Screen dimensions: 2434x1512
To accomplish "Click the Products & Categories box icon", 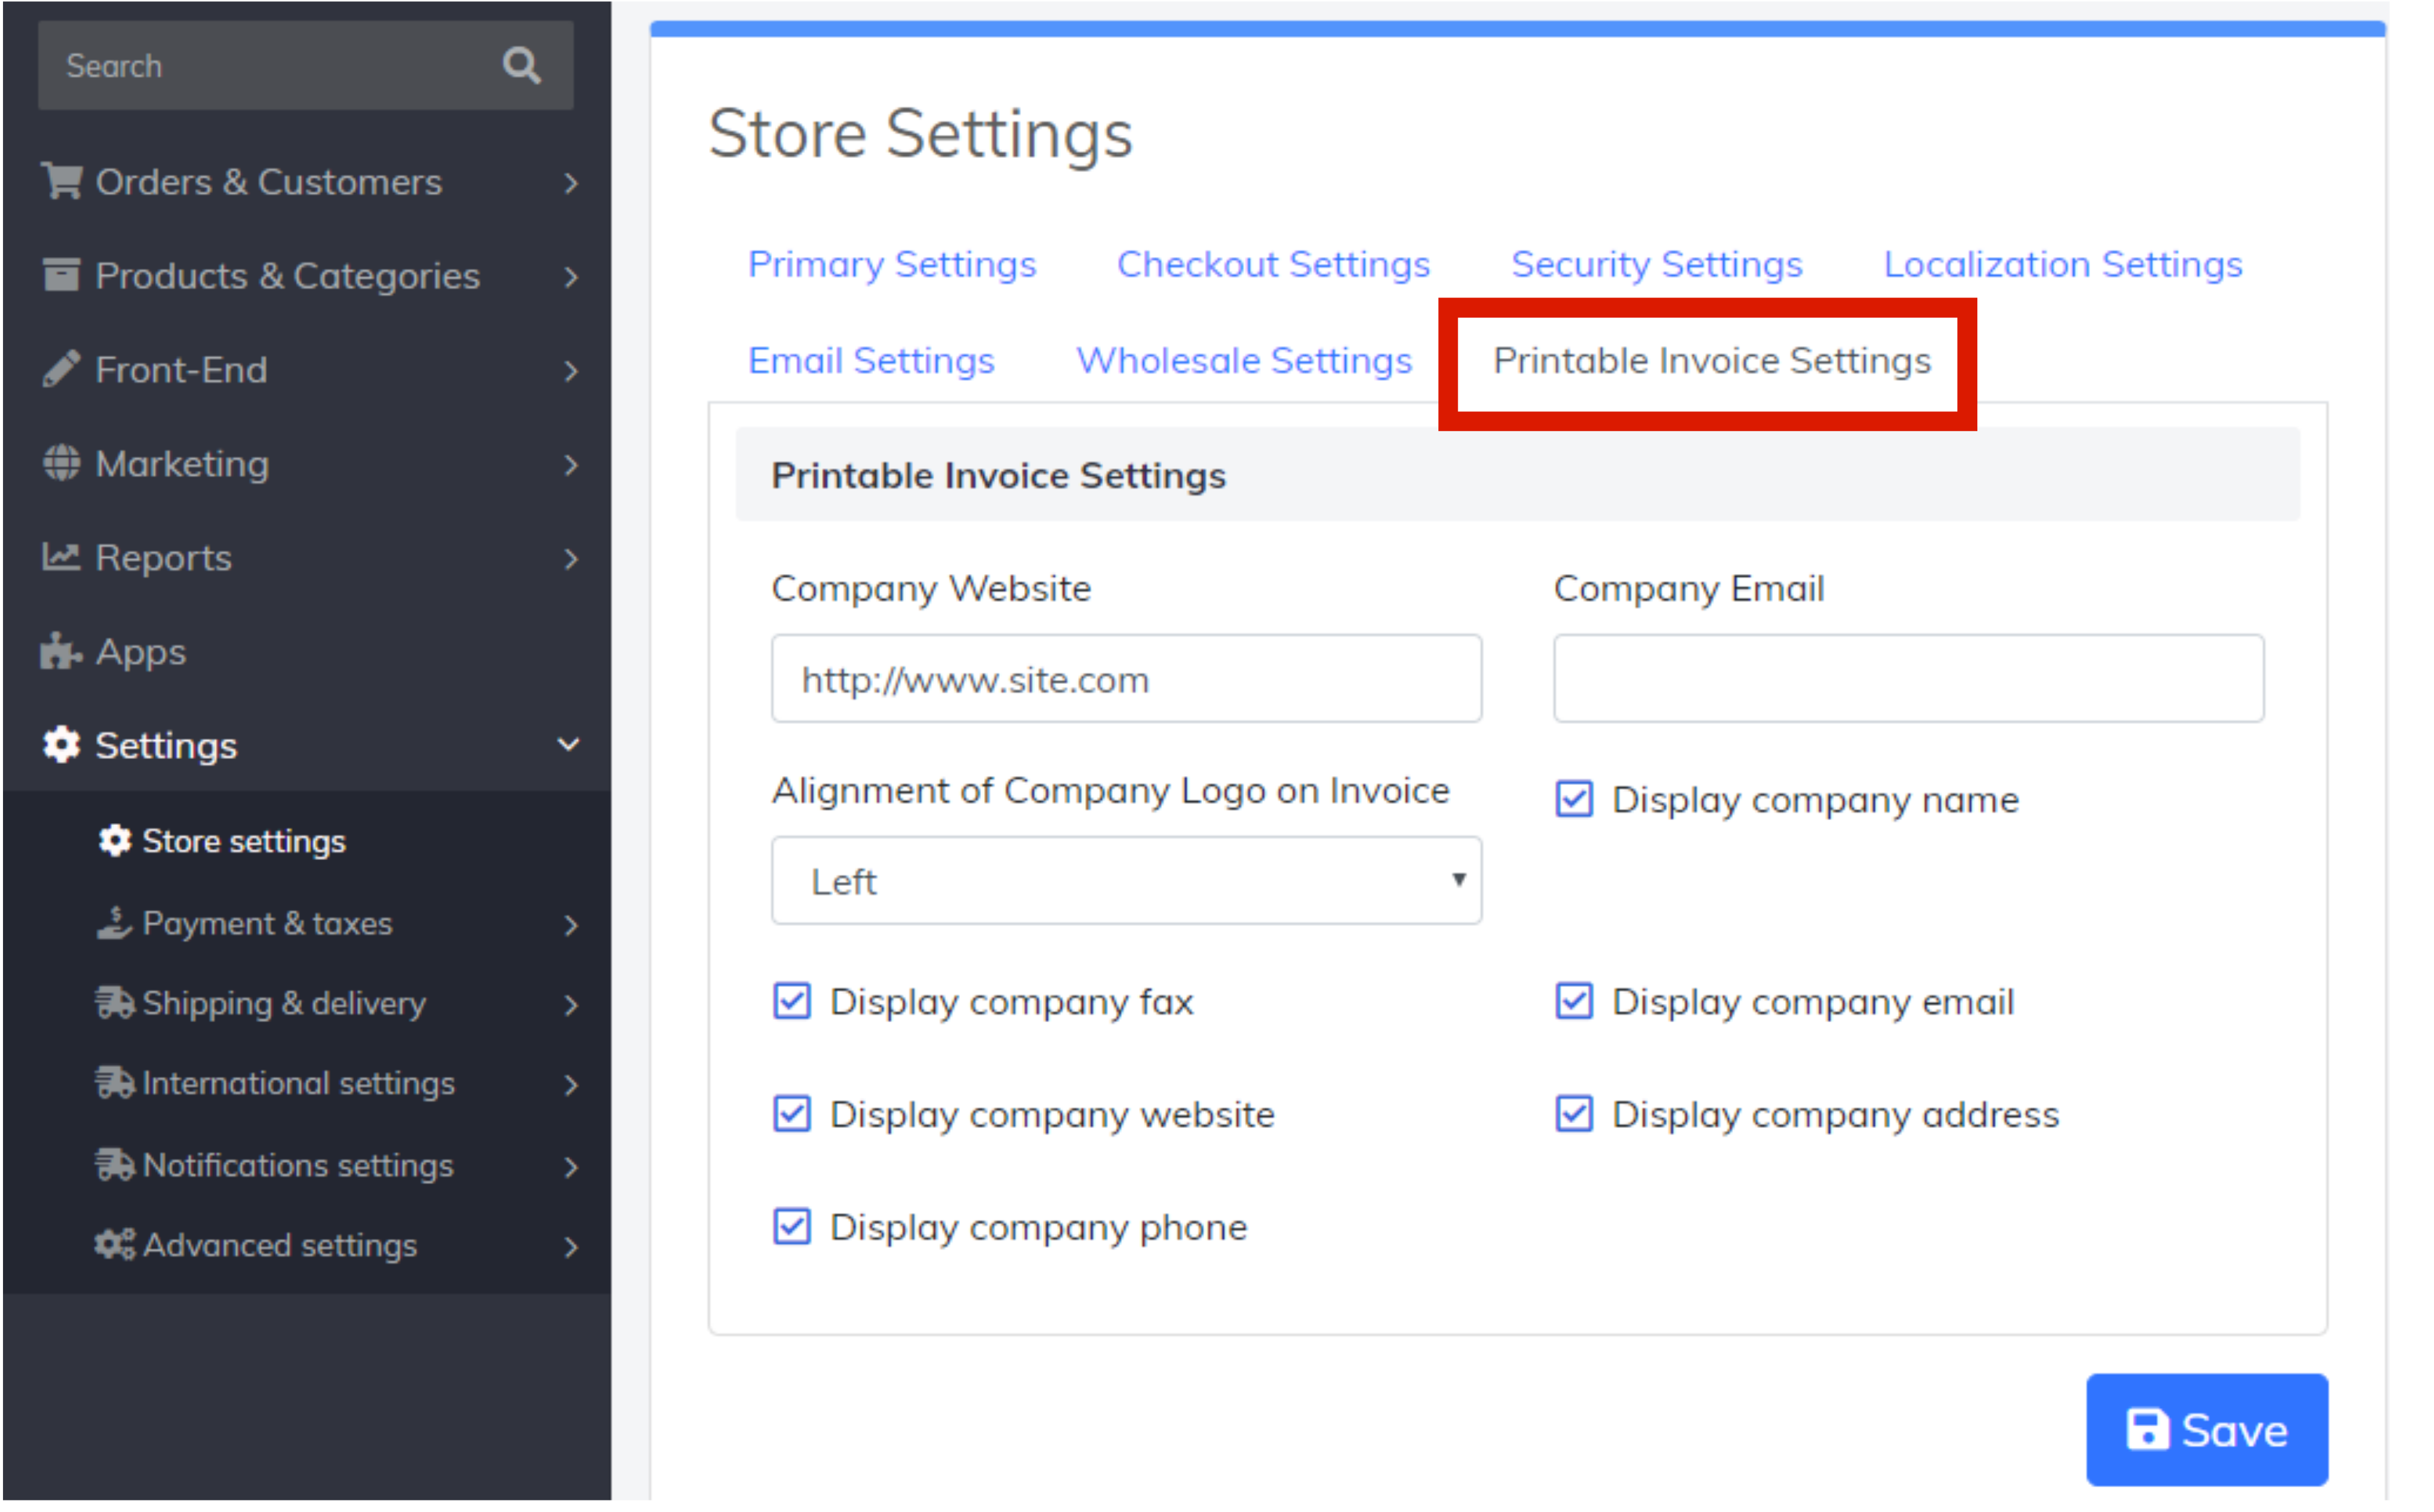I will (62, 276).
